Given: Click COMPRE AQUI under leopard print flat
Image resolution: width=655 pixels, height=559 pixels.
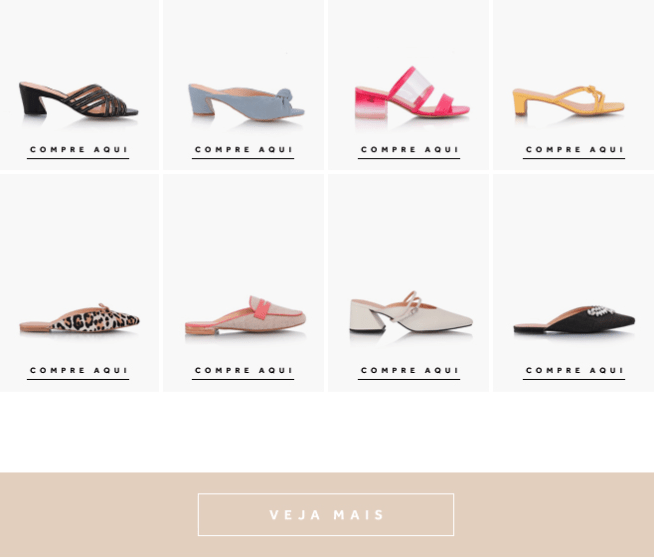Looking at the screenshot, I should click(x=78, y=371).
